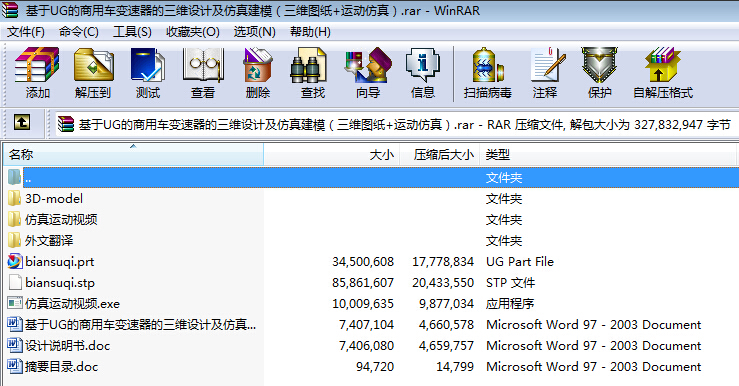Screen dimensions: 739x386
Task: Click the 仿真运动视频 folder icon
Action: point(14,219)
